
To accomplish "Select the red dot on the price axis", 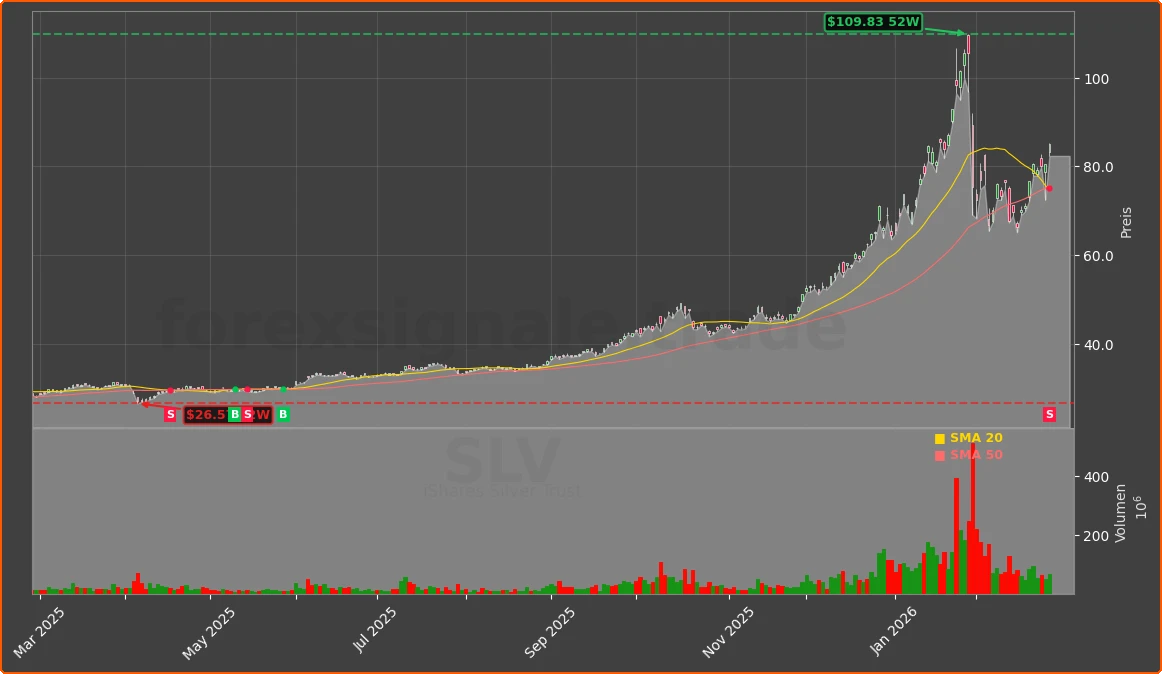I will tap(1048, 187).
